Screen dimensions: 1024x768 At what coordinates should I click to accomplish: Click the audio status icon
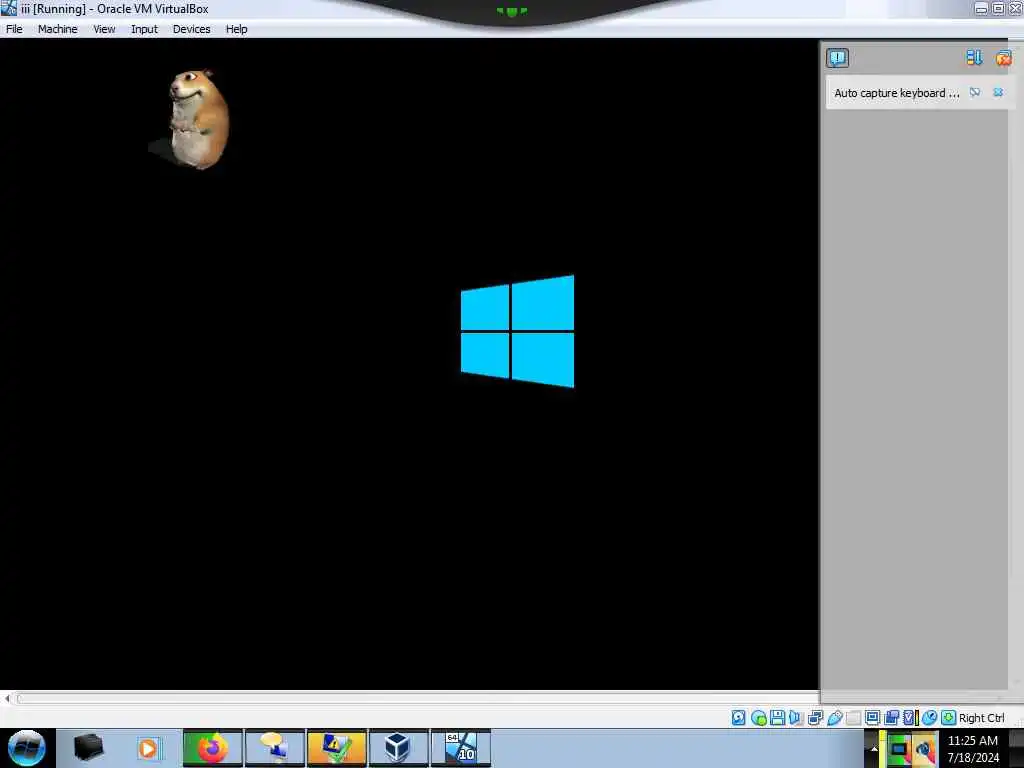pos(795,718)
